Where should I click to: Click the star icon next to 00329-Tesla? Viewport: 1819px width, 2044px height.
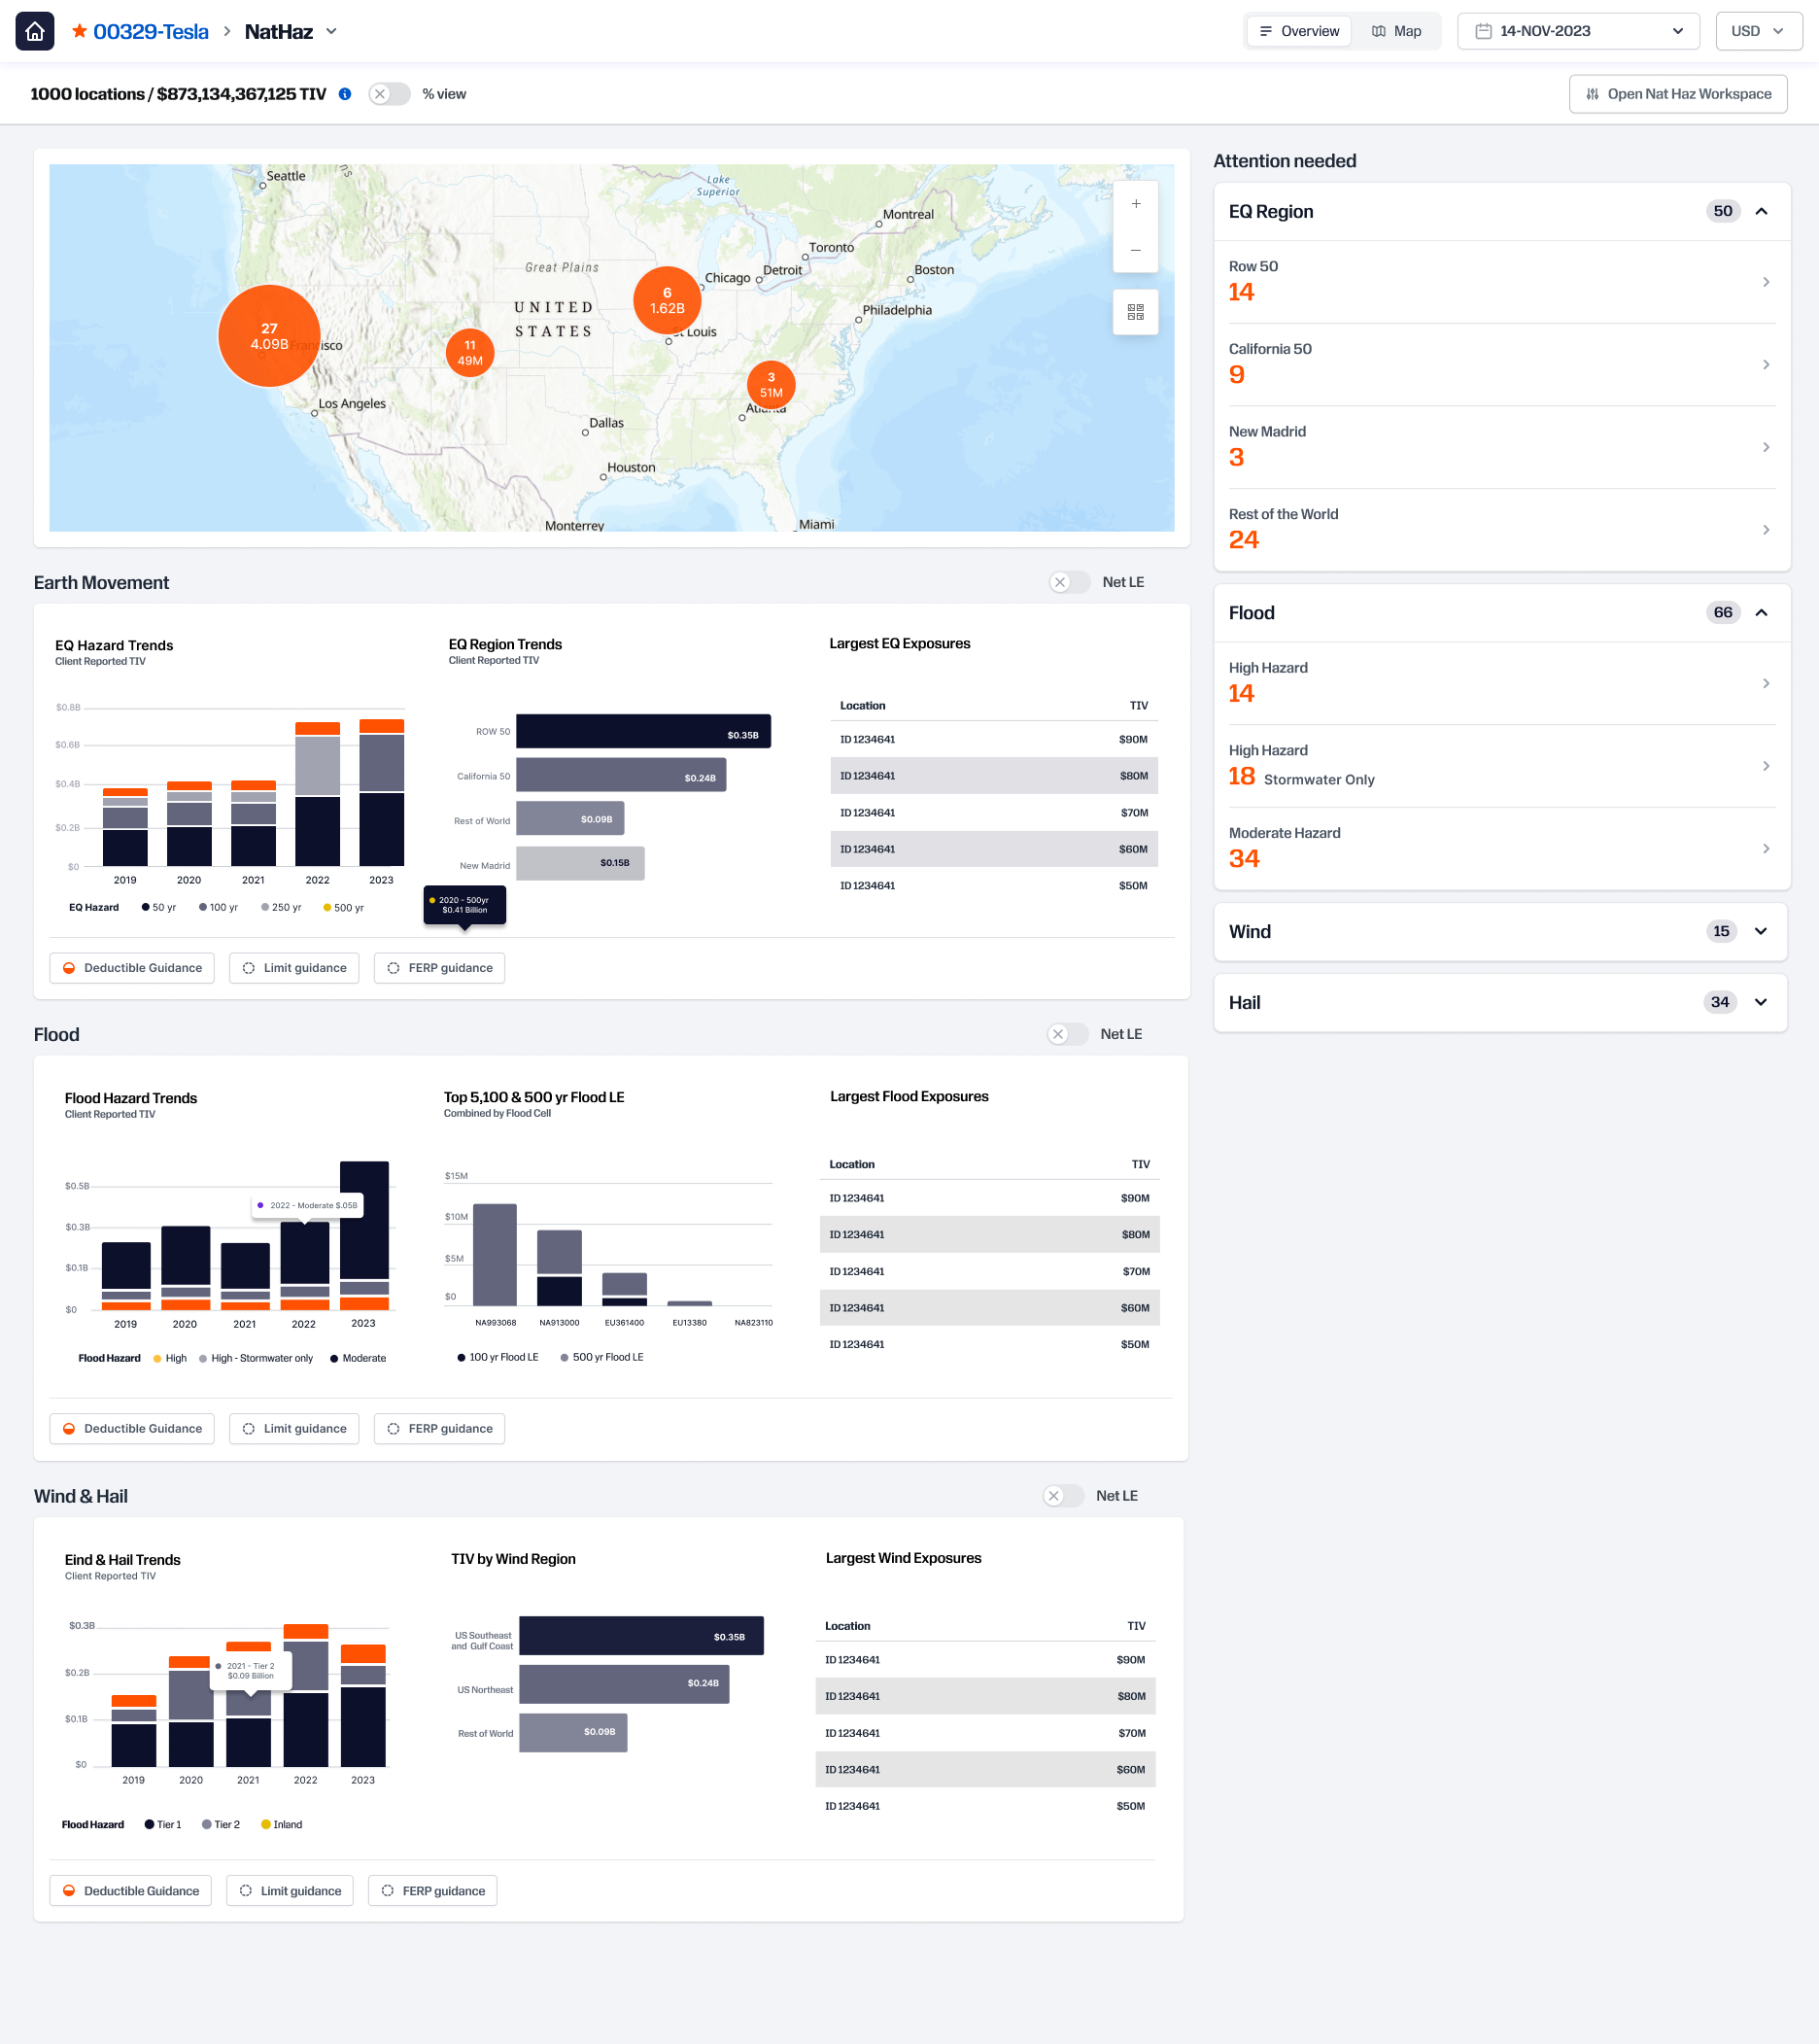[78, 30]
